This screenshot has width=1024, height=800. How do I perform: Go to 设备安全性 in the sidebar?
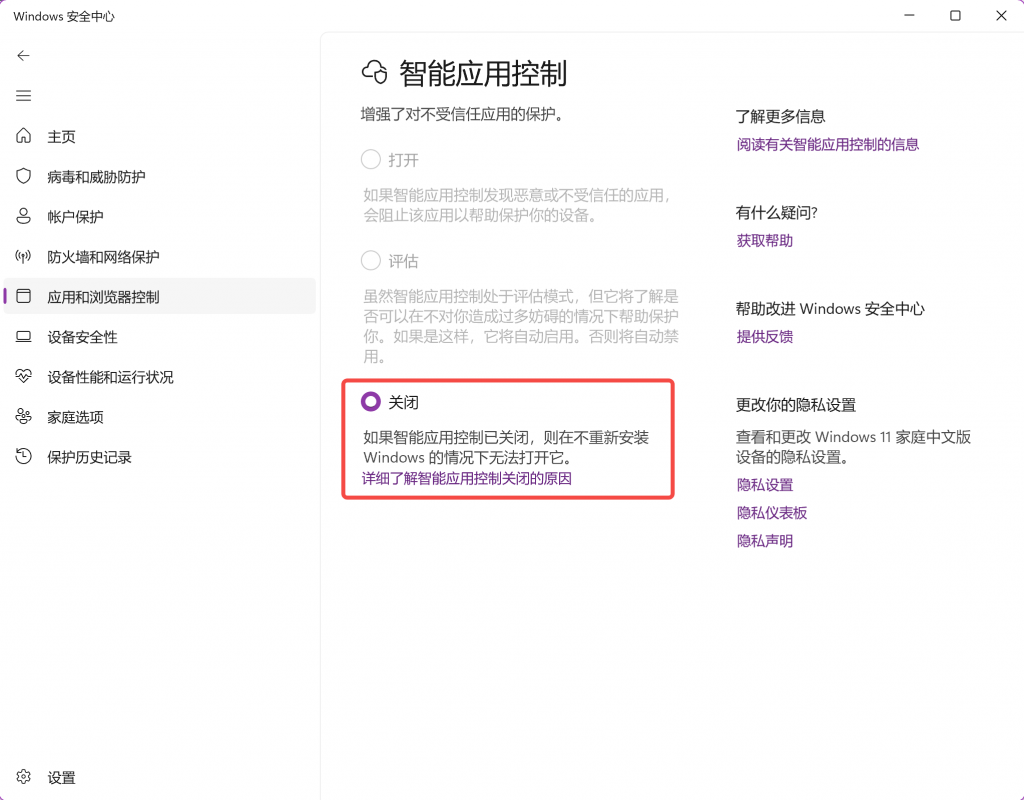pyautogui.click(x=82, y=337)
